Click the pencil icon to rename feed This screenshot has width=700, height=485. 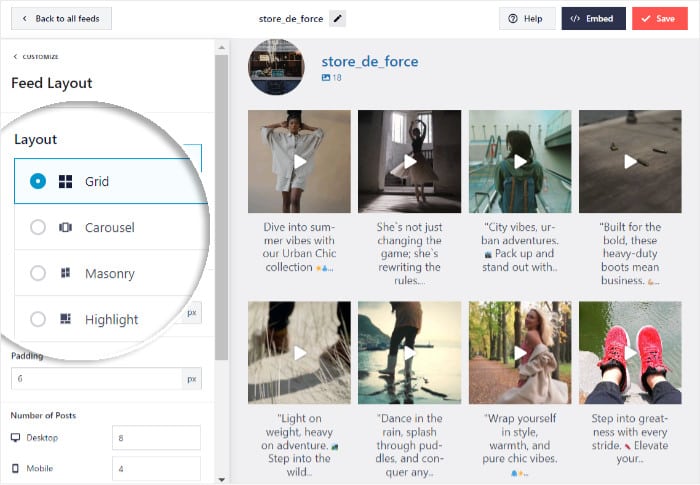tap(338, 19)
